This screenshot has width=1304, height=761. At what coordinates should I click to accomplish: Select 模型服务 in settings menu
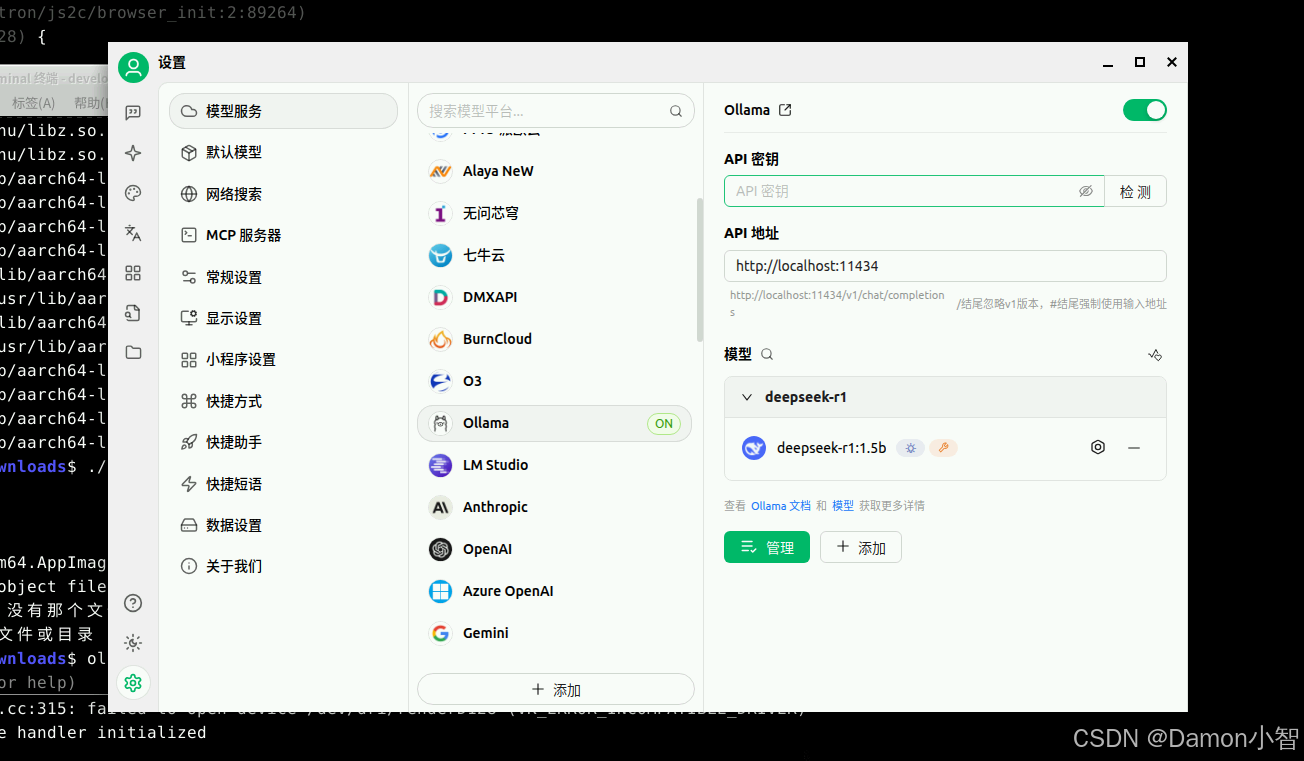point(283,111)
